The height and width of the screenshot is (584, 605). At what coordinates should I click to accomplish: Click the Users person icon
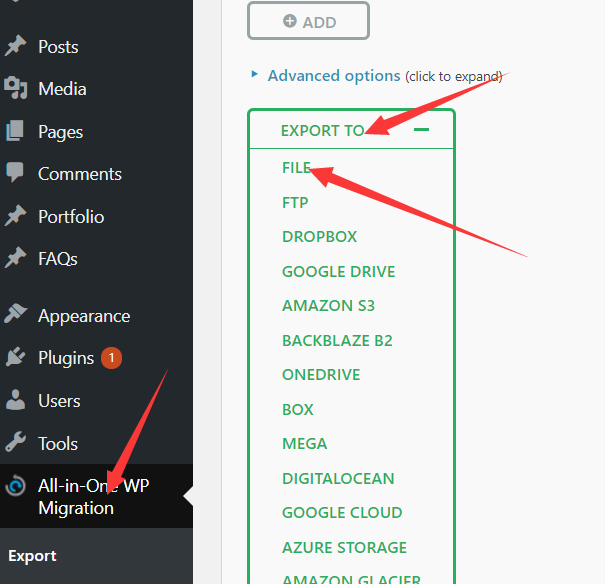pyautogui.click(x=16, y=401)
